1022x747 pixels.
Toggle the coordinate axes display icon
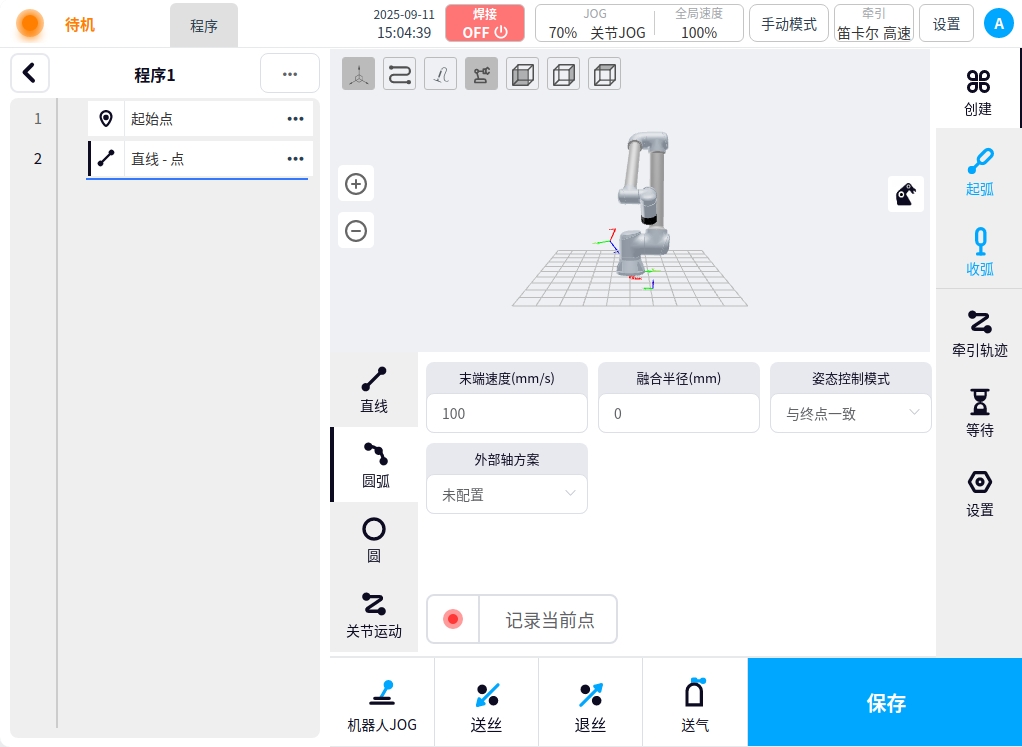click(x=359, y=75)
